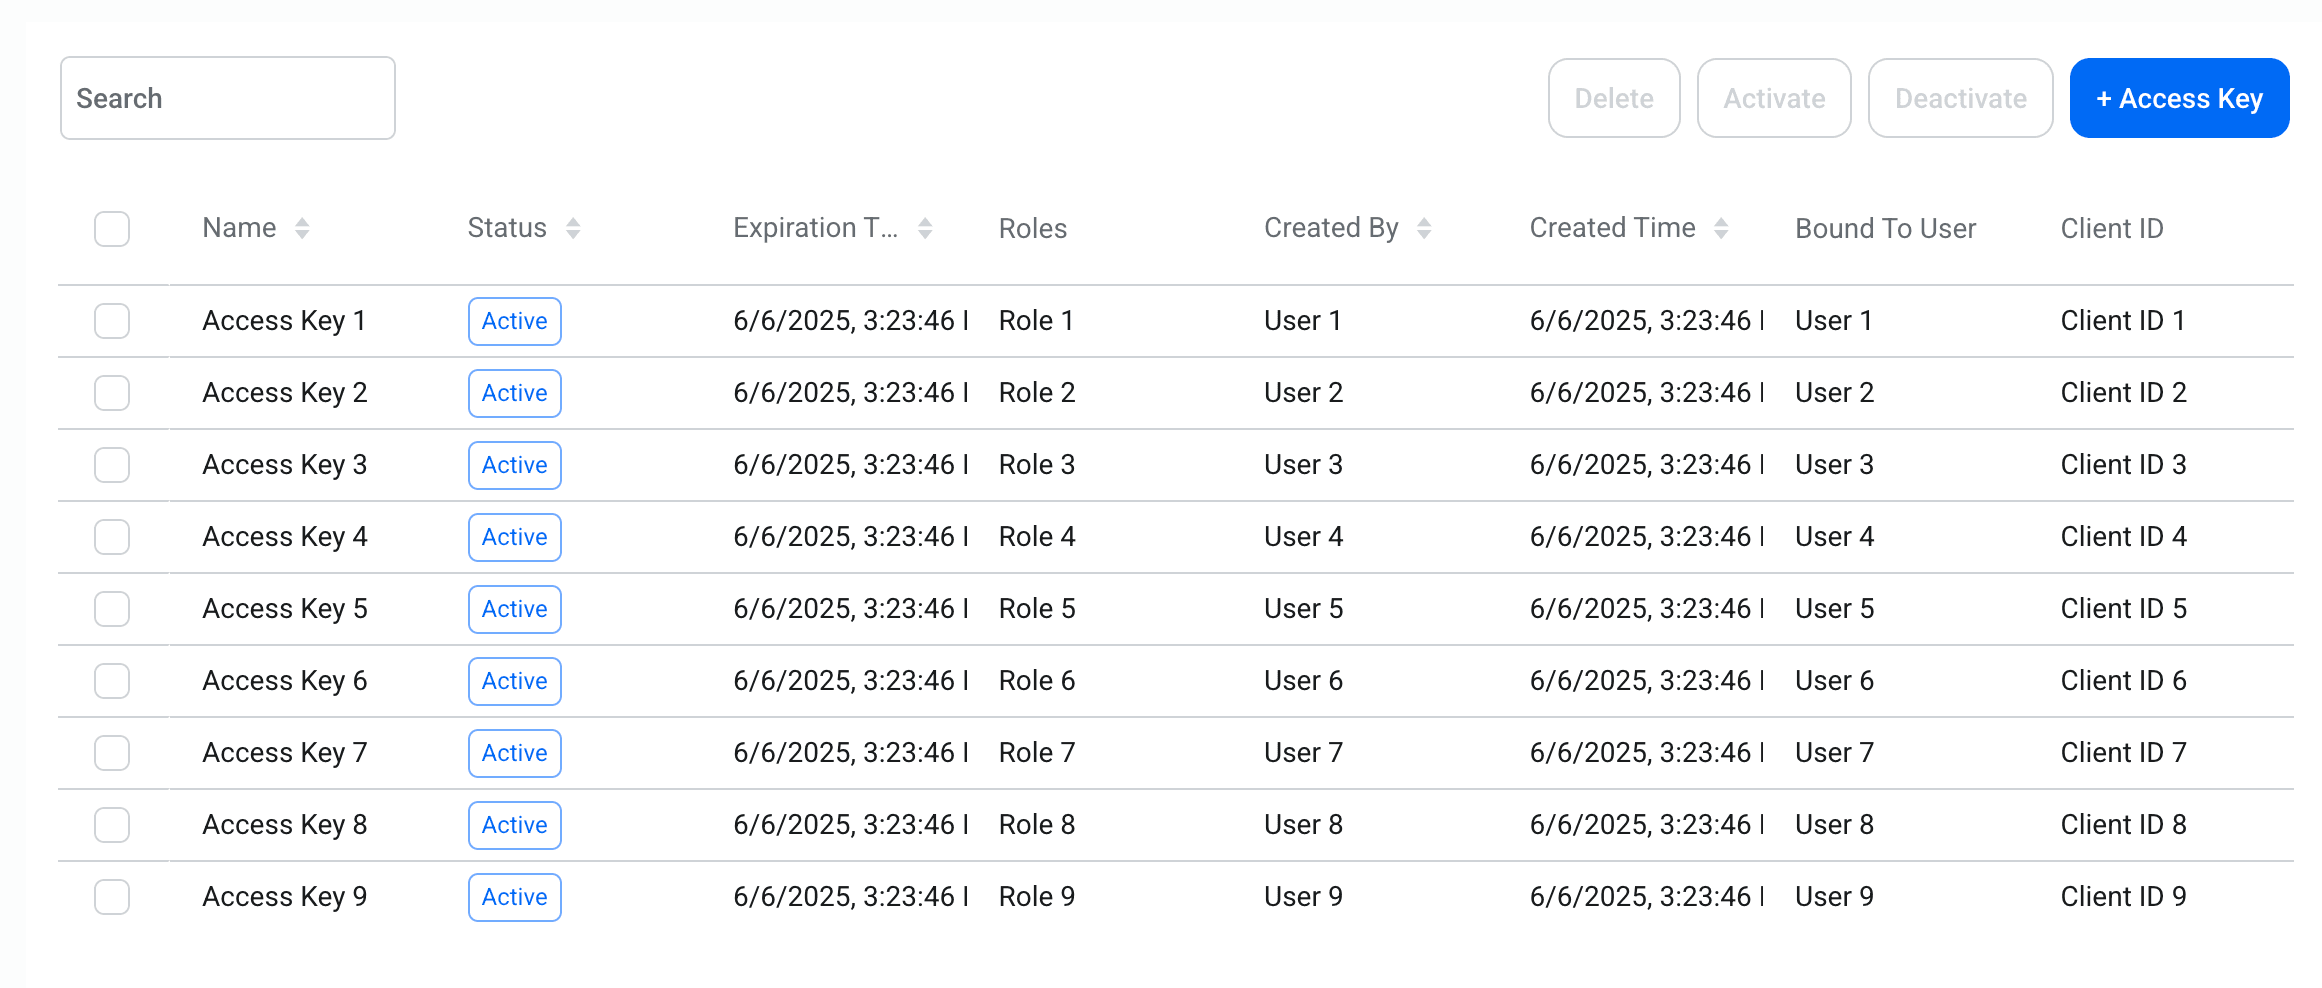Check the Access Key 6 row checkbox
The height and width of the screenshot is (988, 2322).
point(111,681)
